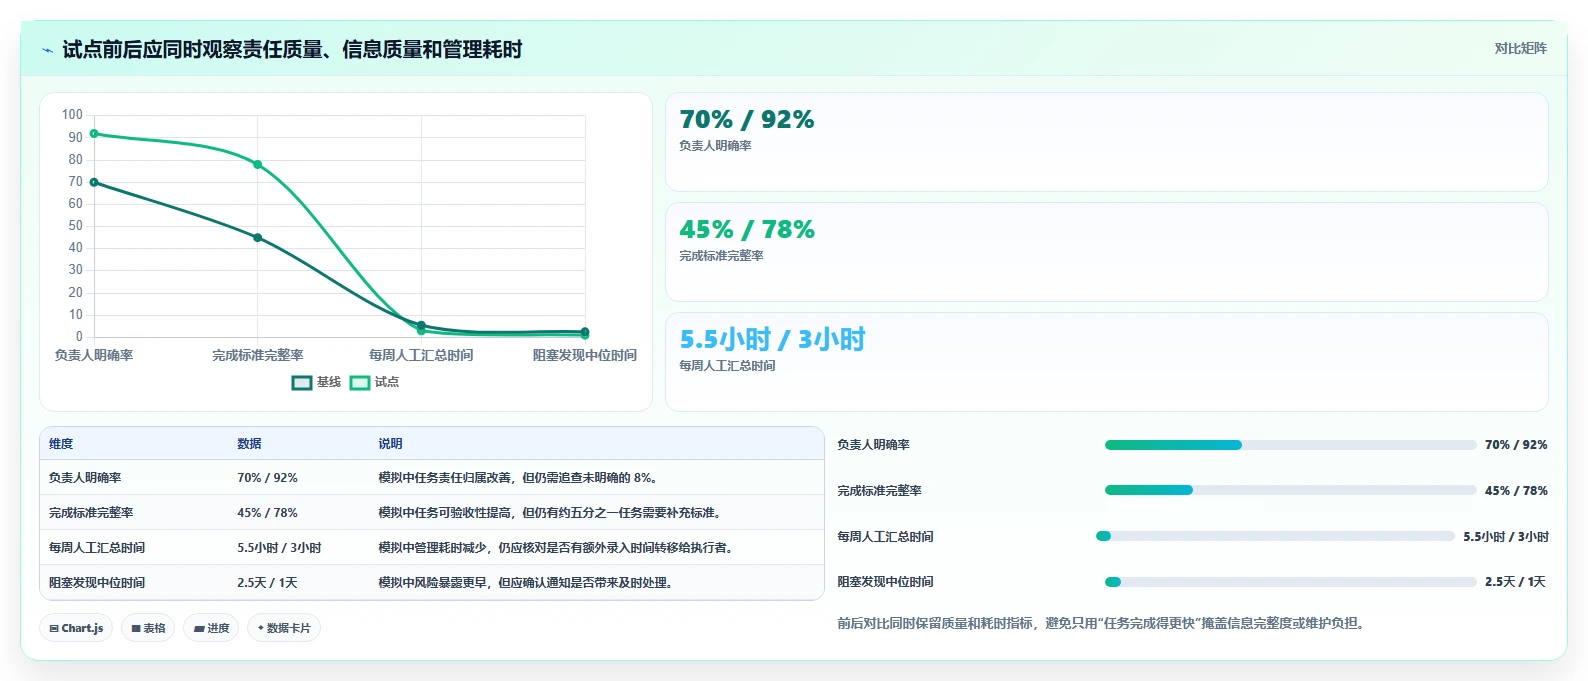The width and height of the screenshot is (1588, 681).
Task: Click the 表格 tag chip
Action: pos(148,628)
